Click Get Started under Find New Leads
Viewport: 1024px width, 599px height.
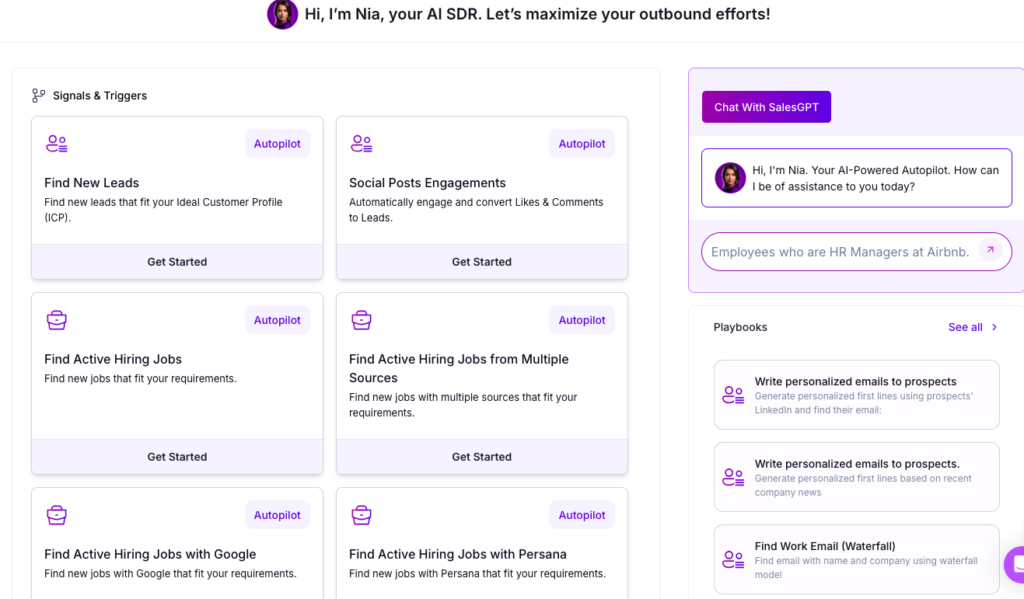click(x=177, y=262)
